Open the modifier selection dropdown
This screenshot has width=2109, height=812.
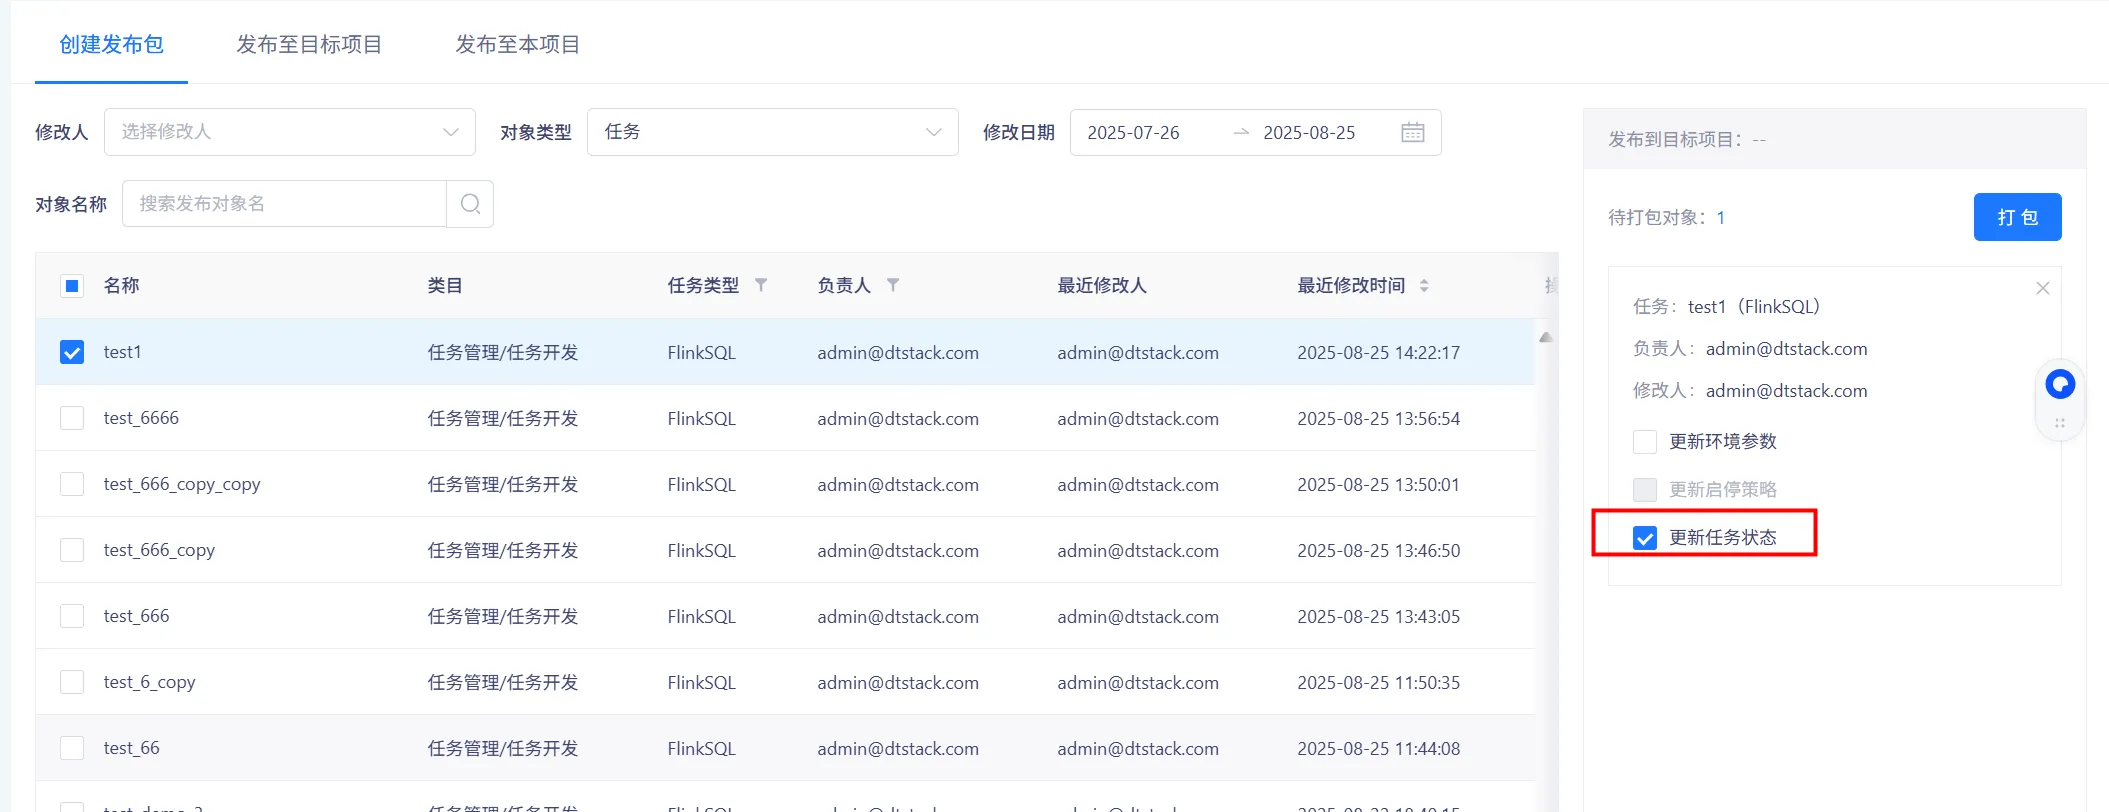click(x=289, y=132)
